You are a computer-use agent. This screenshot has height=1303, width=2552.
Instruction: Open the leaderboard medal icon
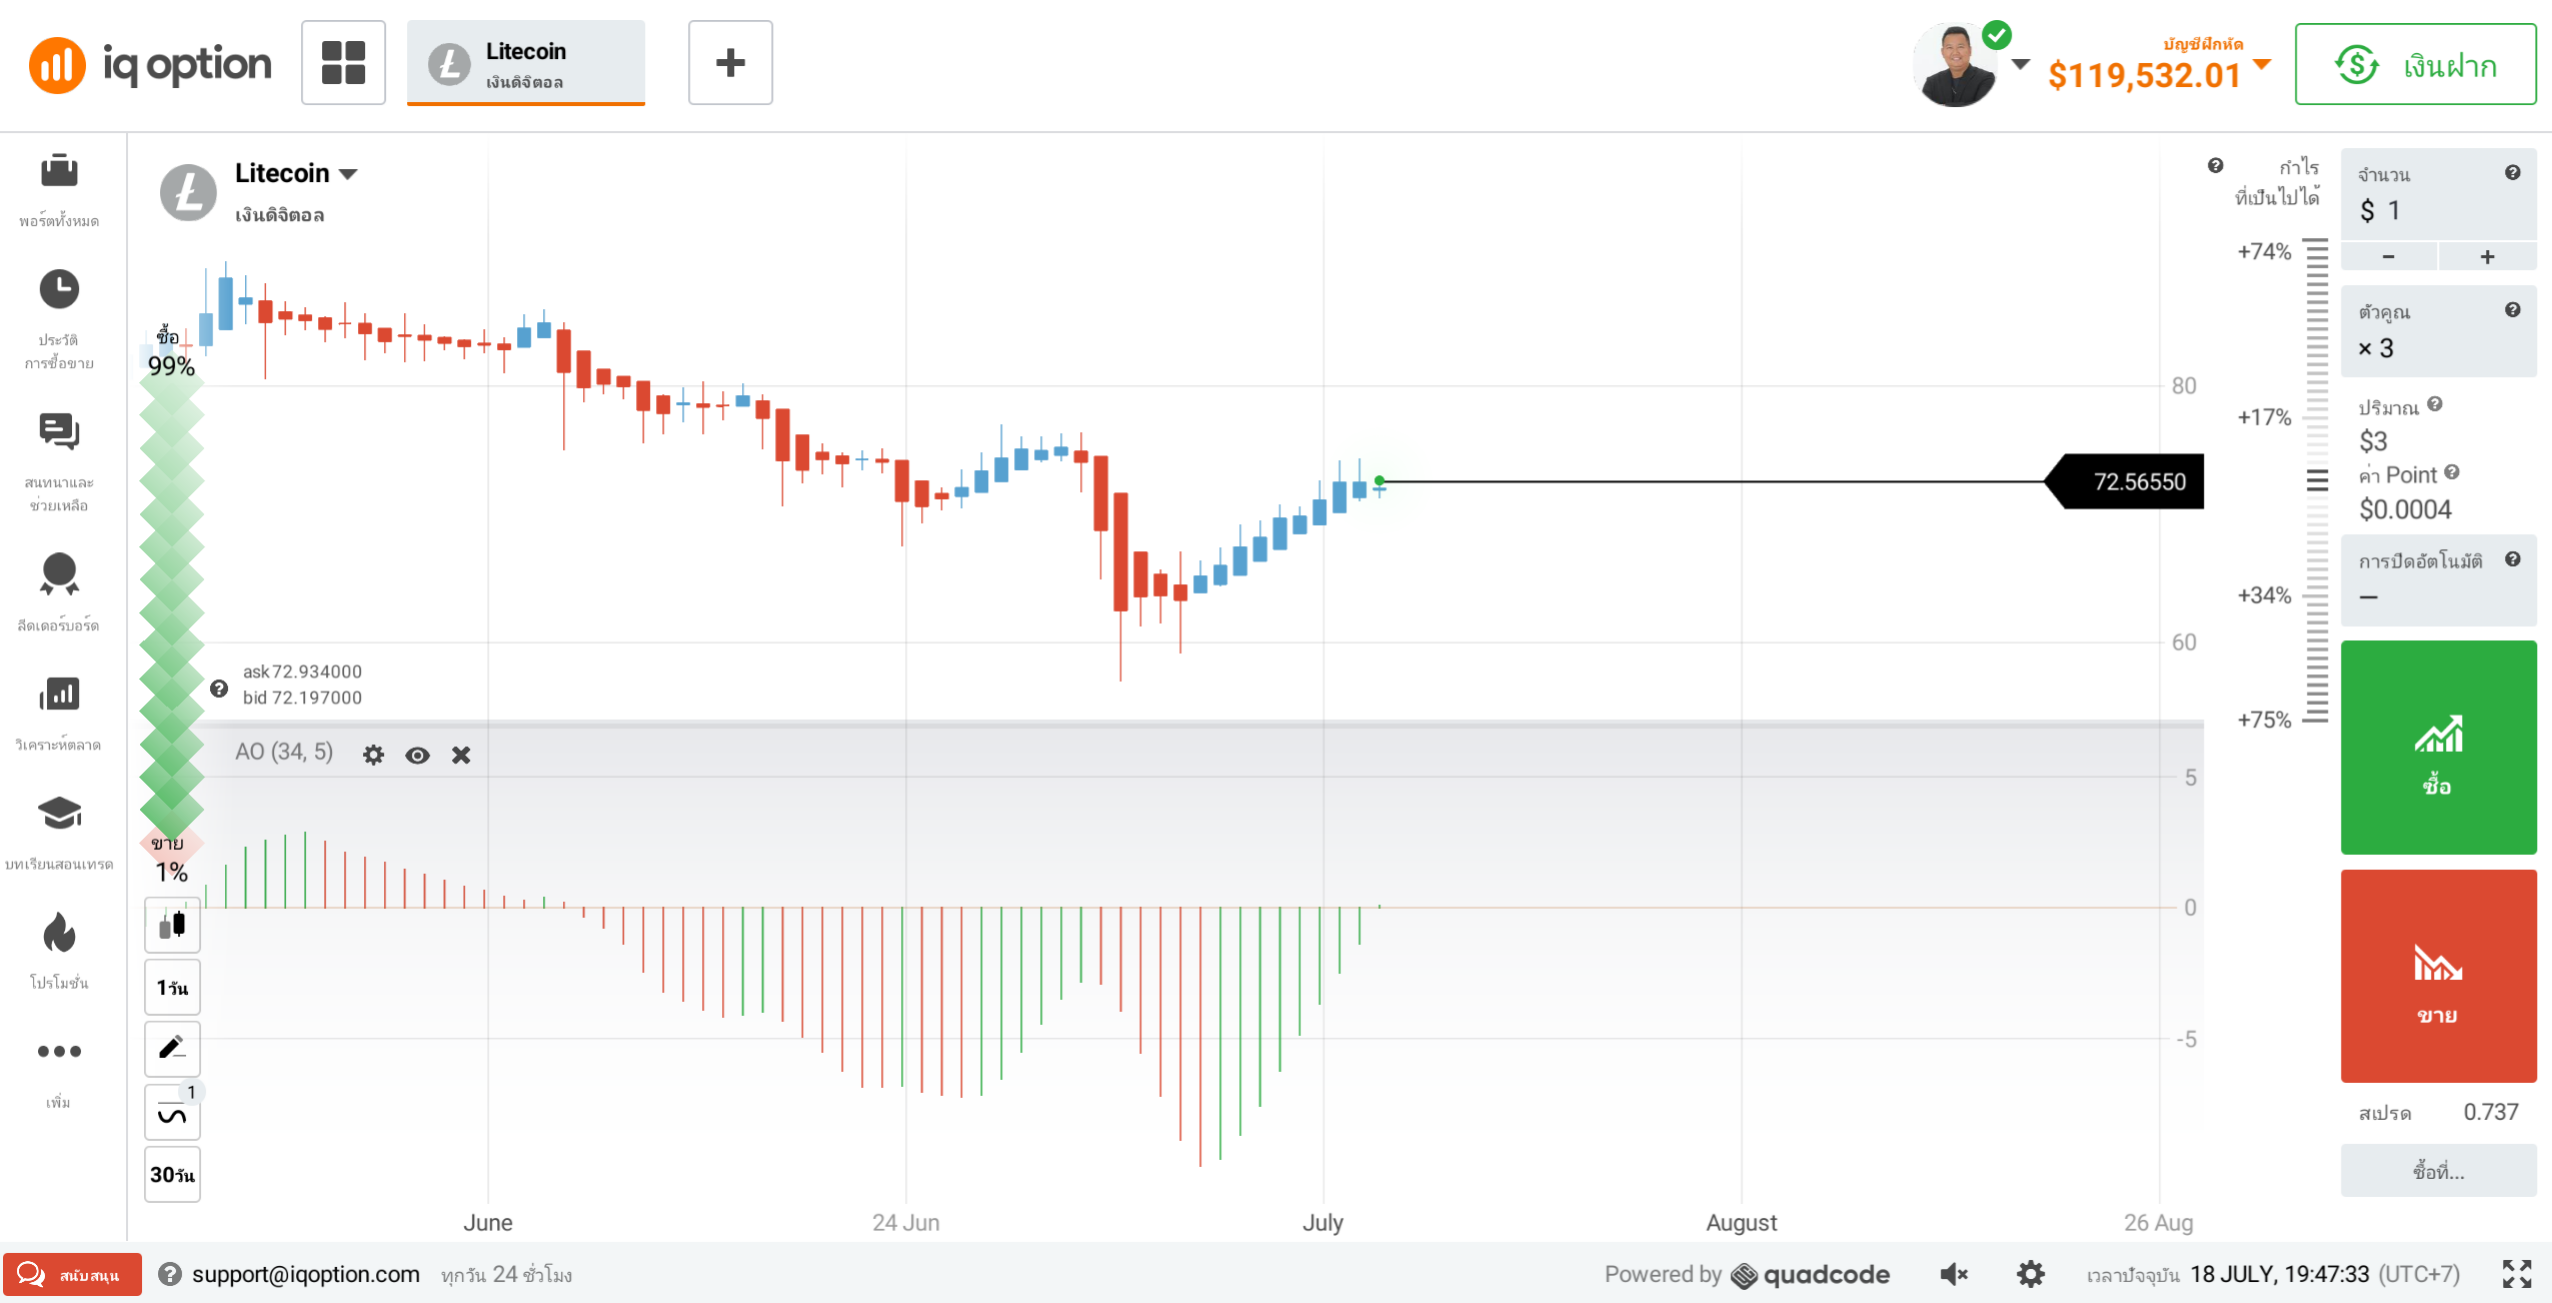[x=59, y=574]
